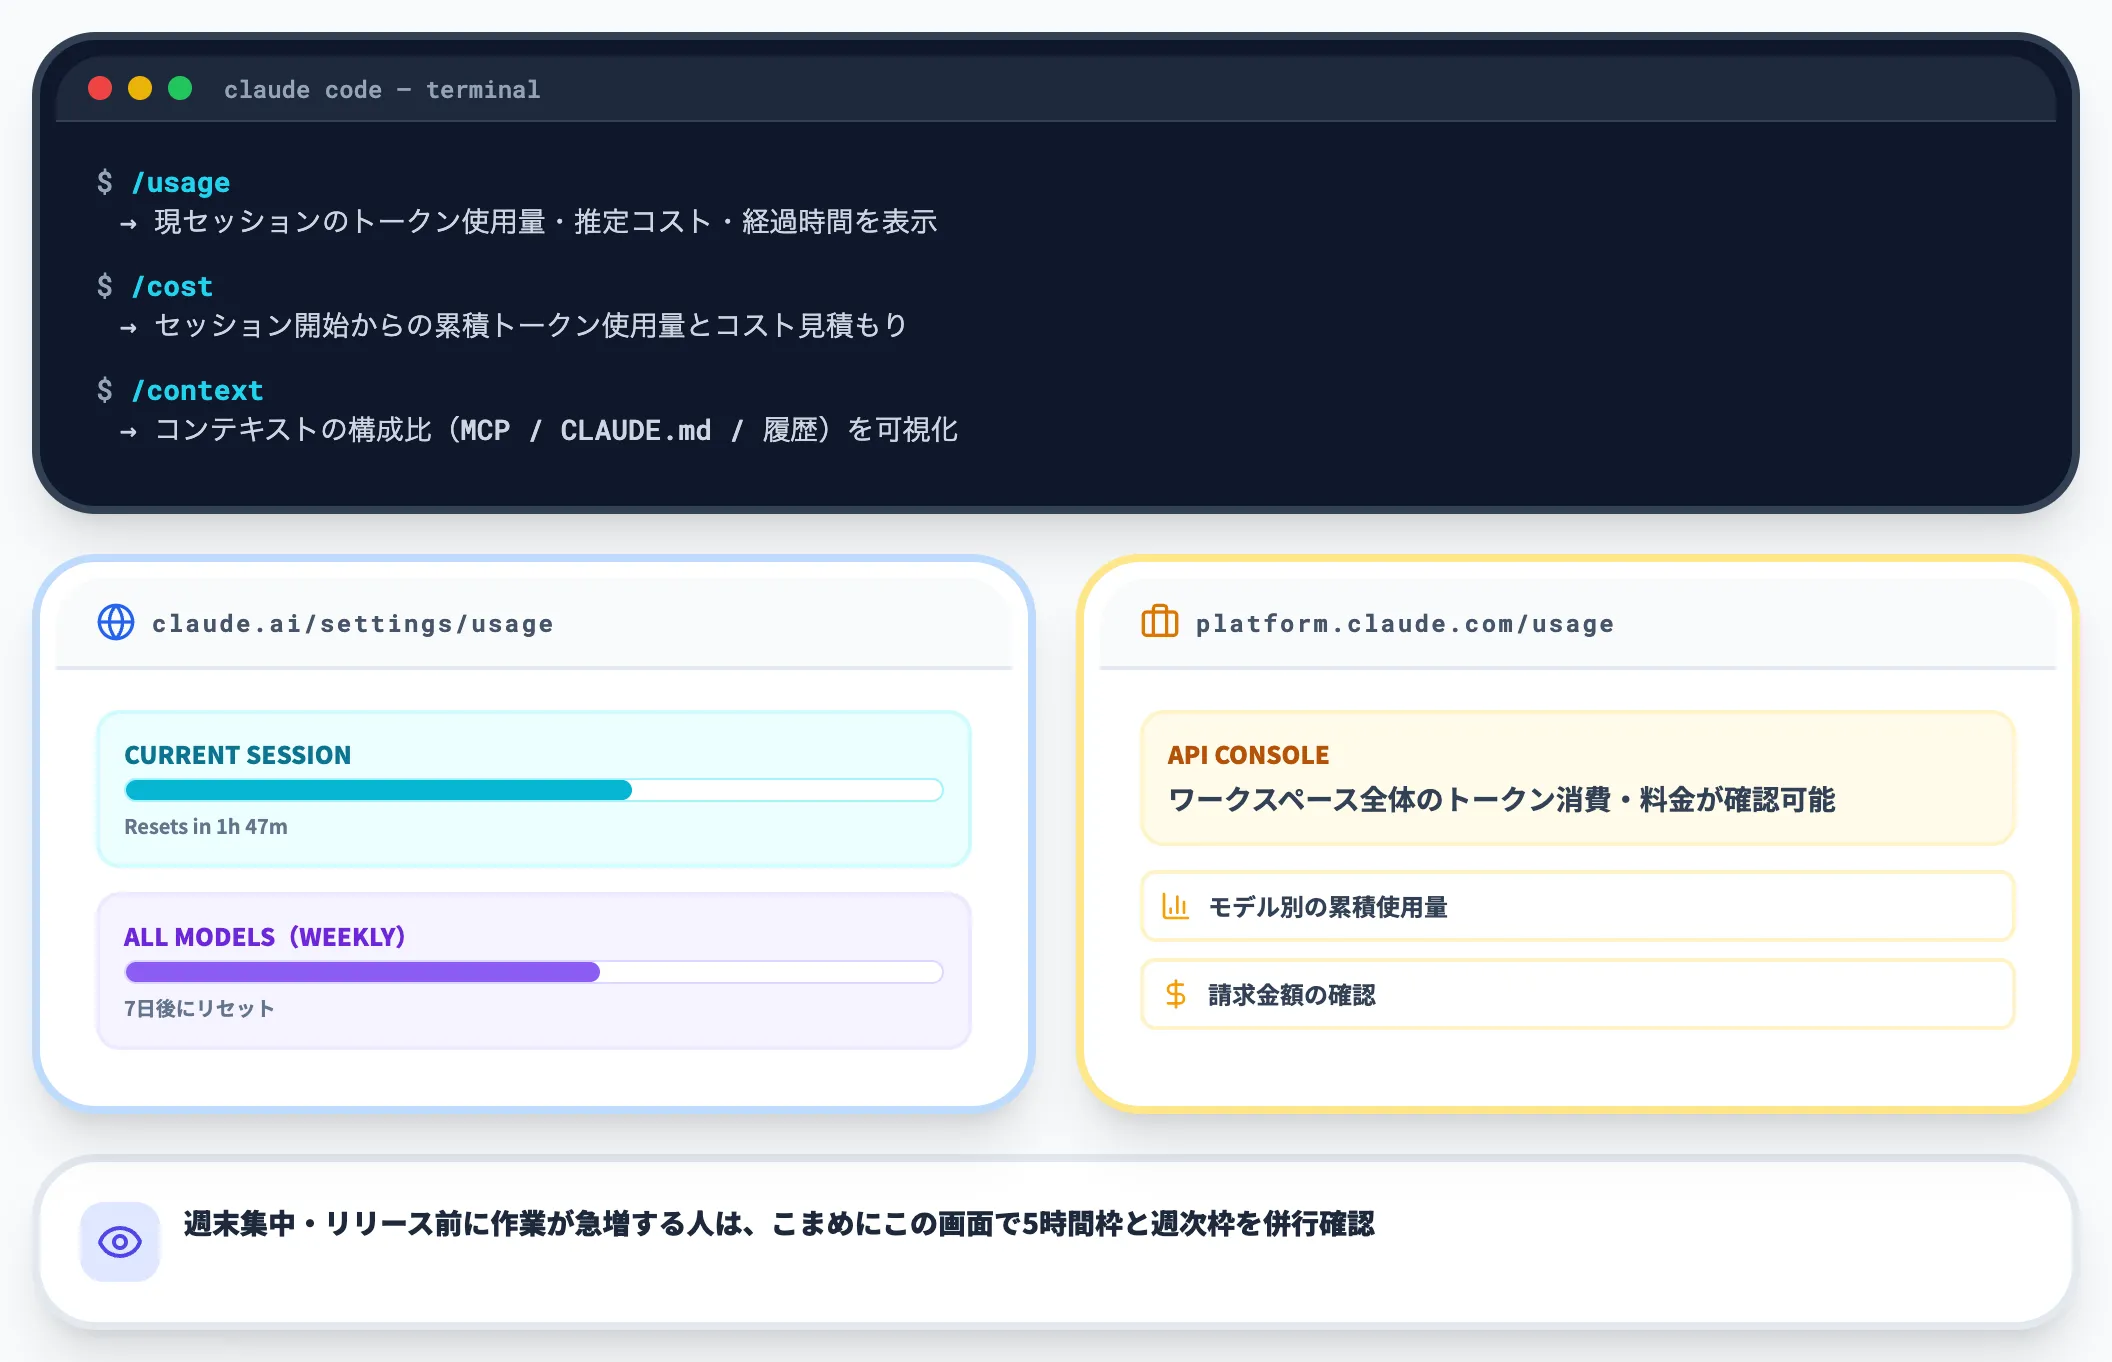Select the 週末集中・リリース前 tip text
Screen dimensions: 2112x1362
[x=779, y=1224]
